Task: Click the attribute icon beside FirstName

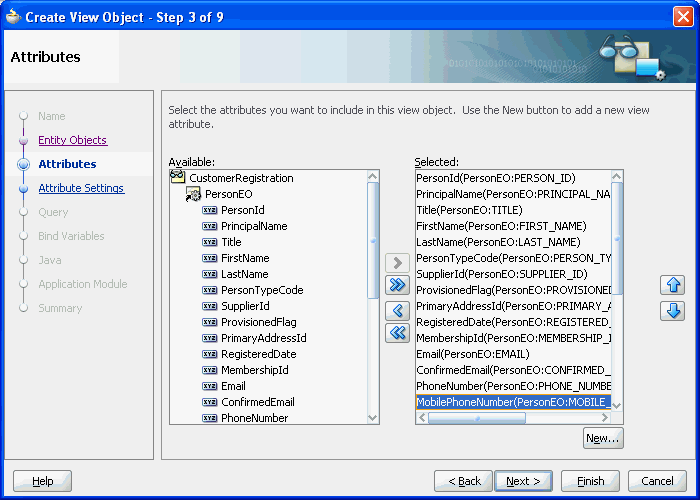Action: pyautogui.click(x=209, y=258)
